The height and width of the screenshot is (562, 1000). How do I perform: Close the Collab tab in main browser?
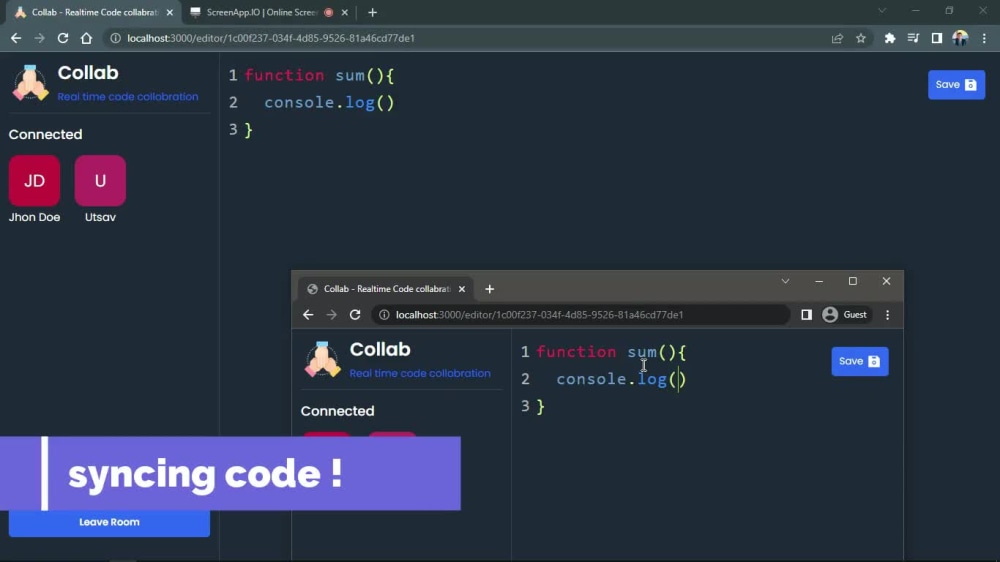tap(170, 12)
